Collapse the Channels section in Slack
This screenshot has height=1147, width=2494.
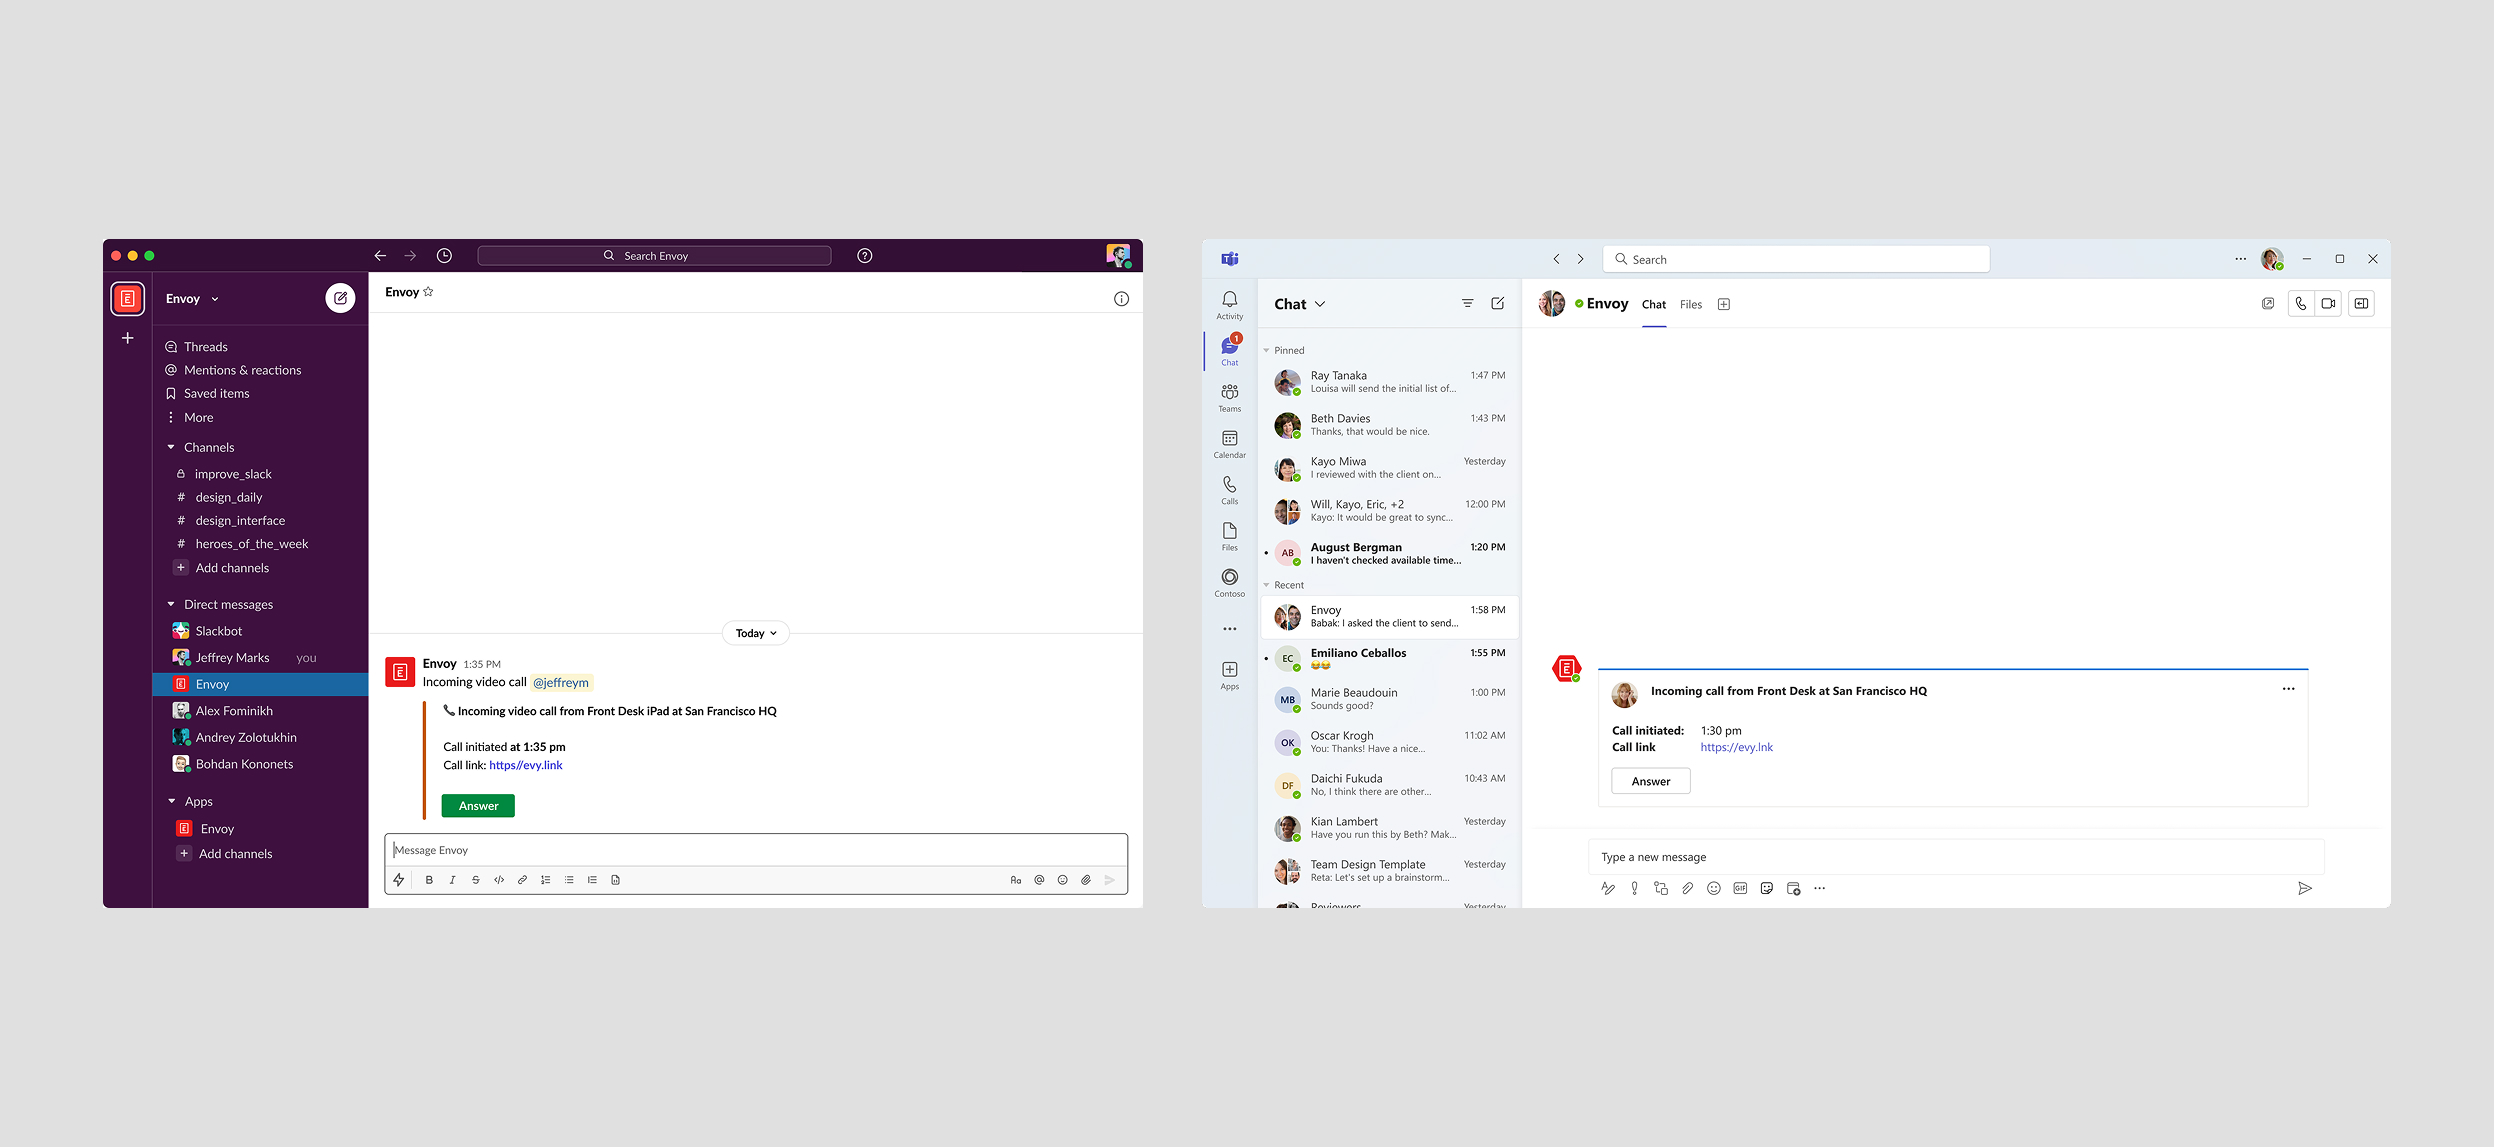click(x=171, y=447)
